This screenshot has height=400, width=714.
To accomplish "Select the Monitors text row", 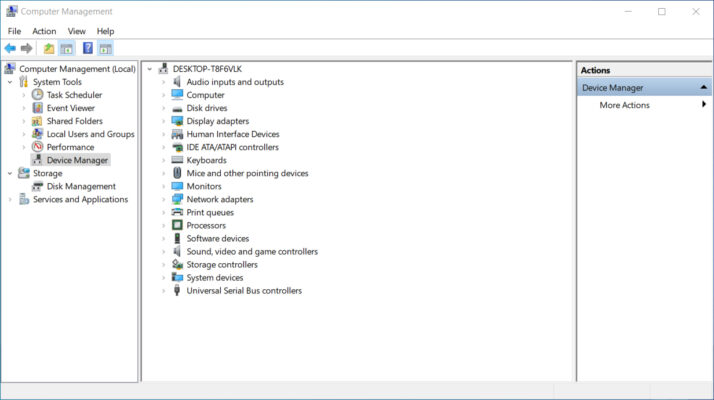I will [x=204, y=186].
